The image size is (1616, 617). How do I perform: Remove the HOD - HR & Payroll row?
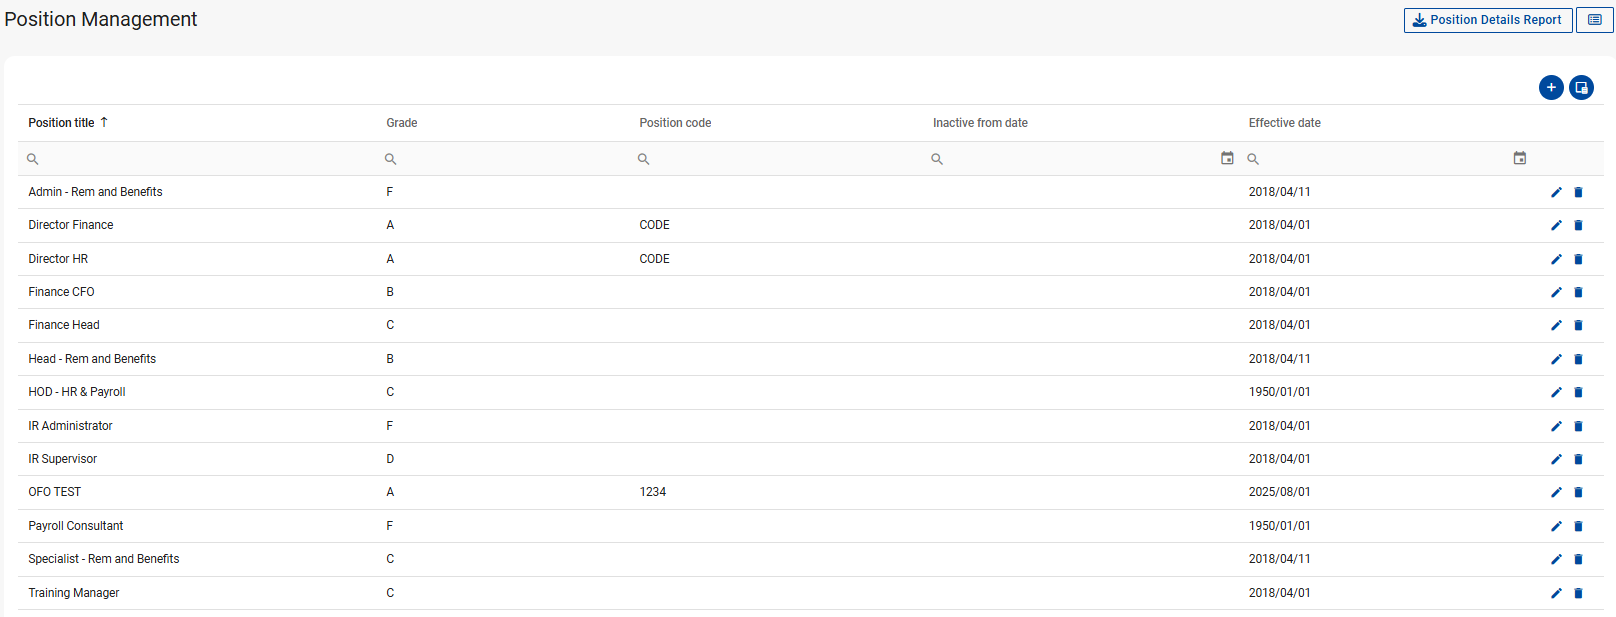[1579, 392]
